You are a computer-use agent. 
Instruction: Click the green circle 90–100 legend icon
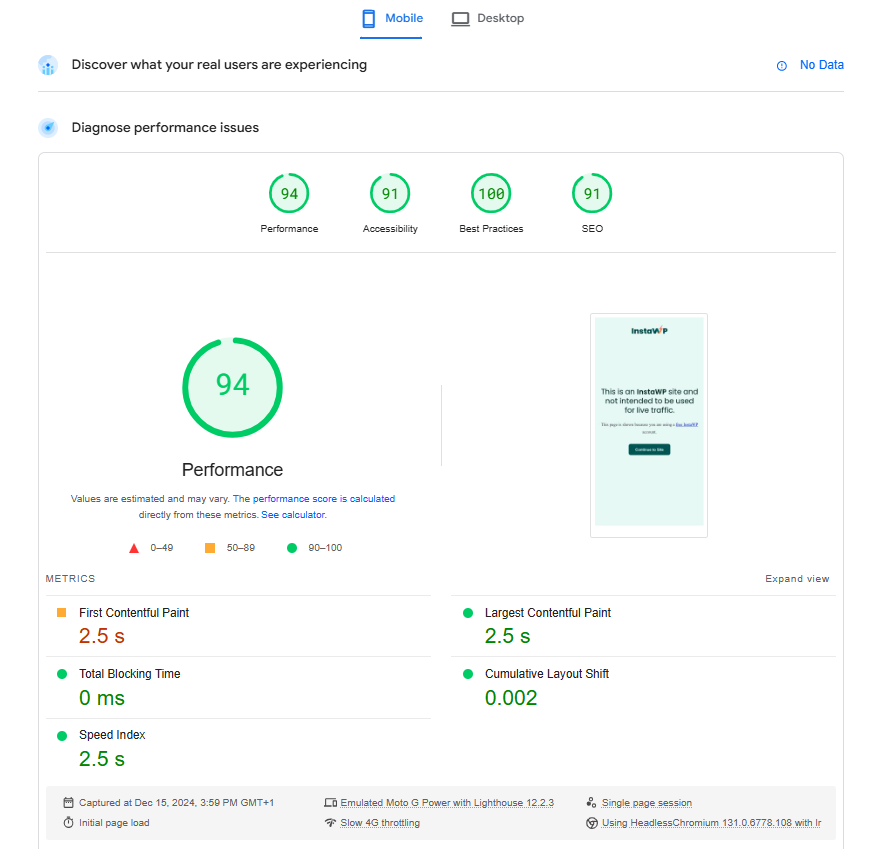point(292,548)
